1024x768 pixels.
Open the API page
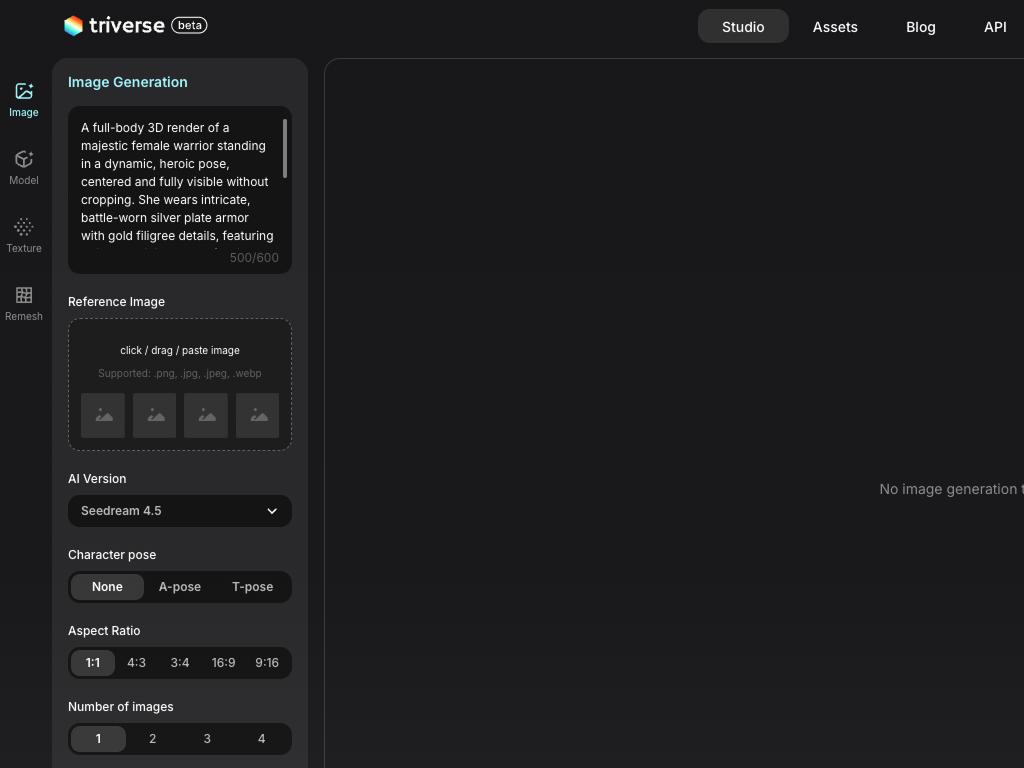995,27
